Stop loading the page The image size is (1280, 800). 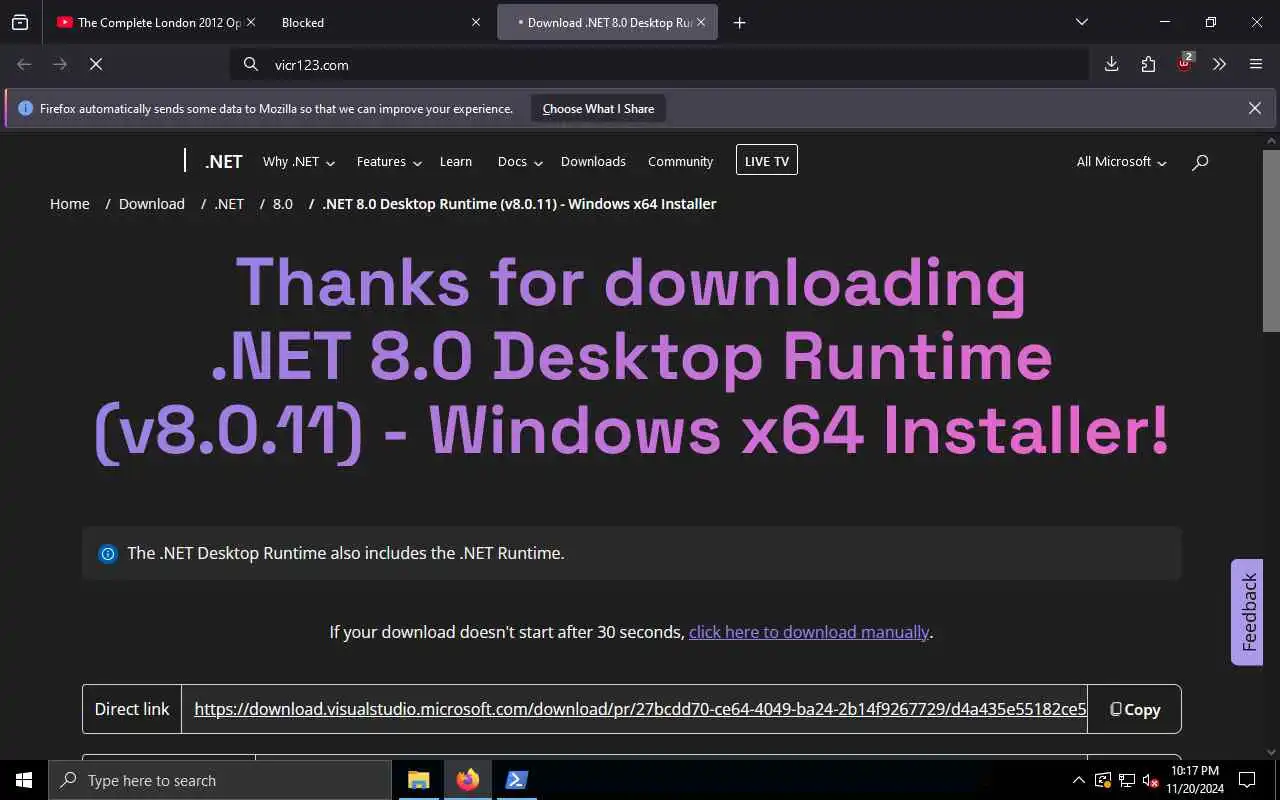(96, 64)
